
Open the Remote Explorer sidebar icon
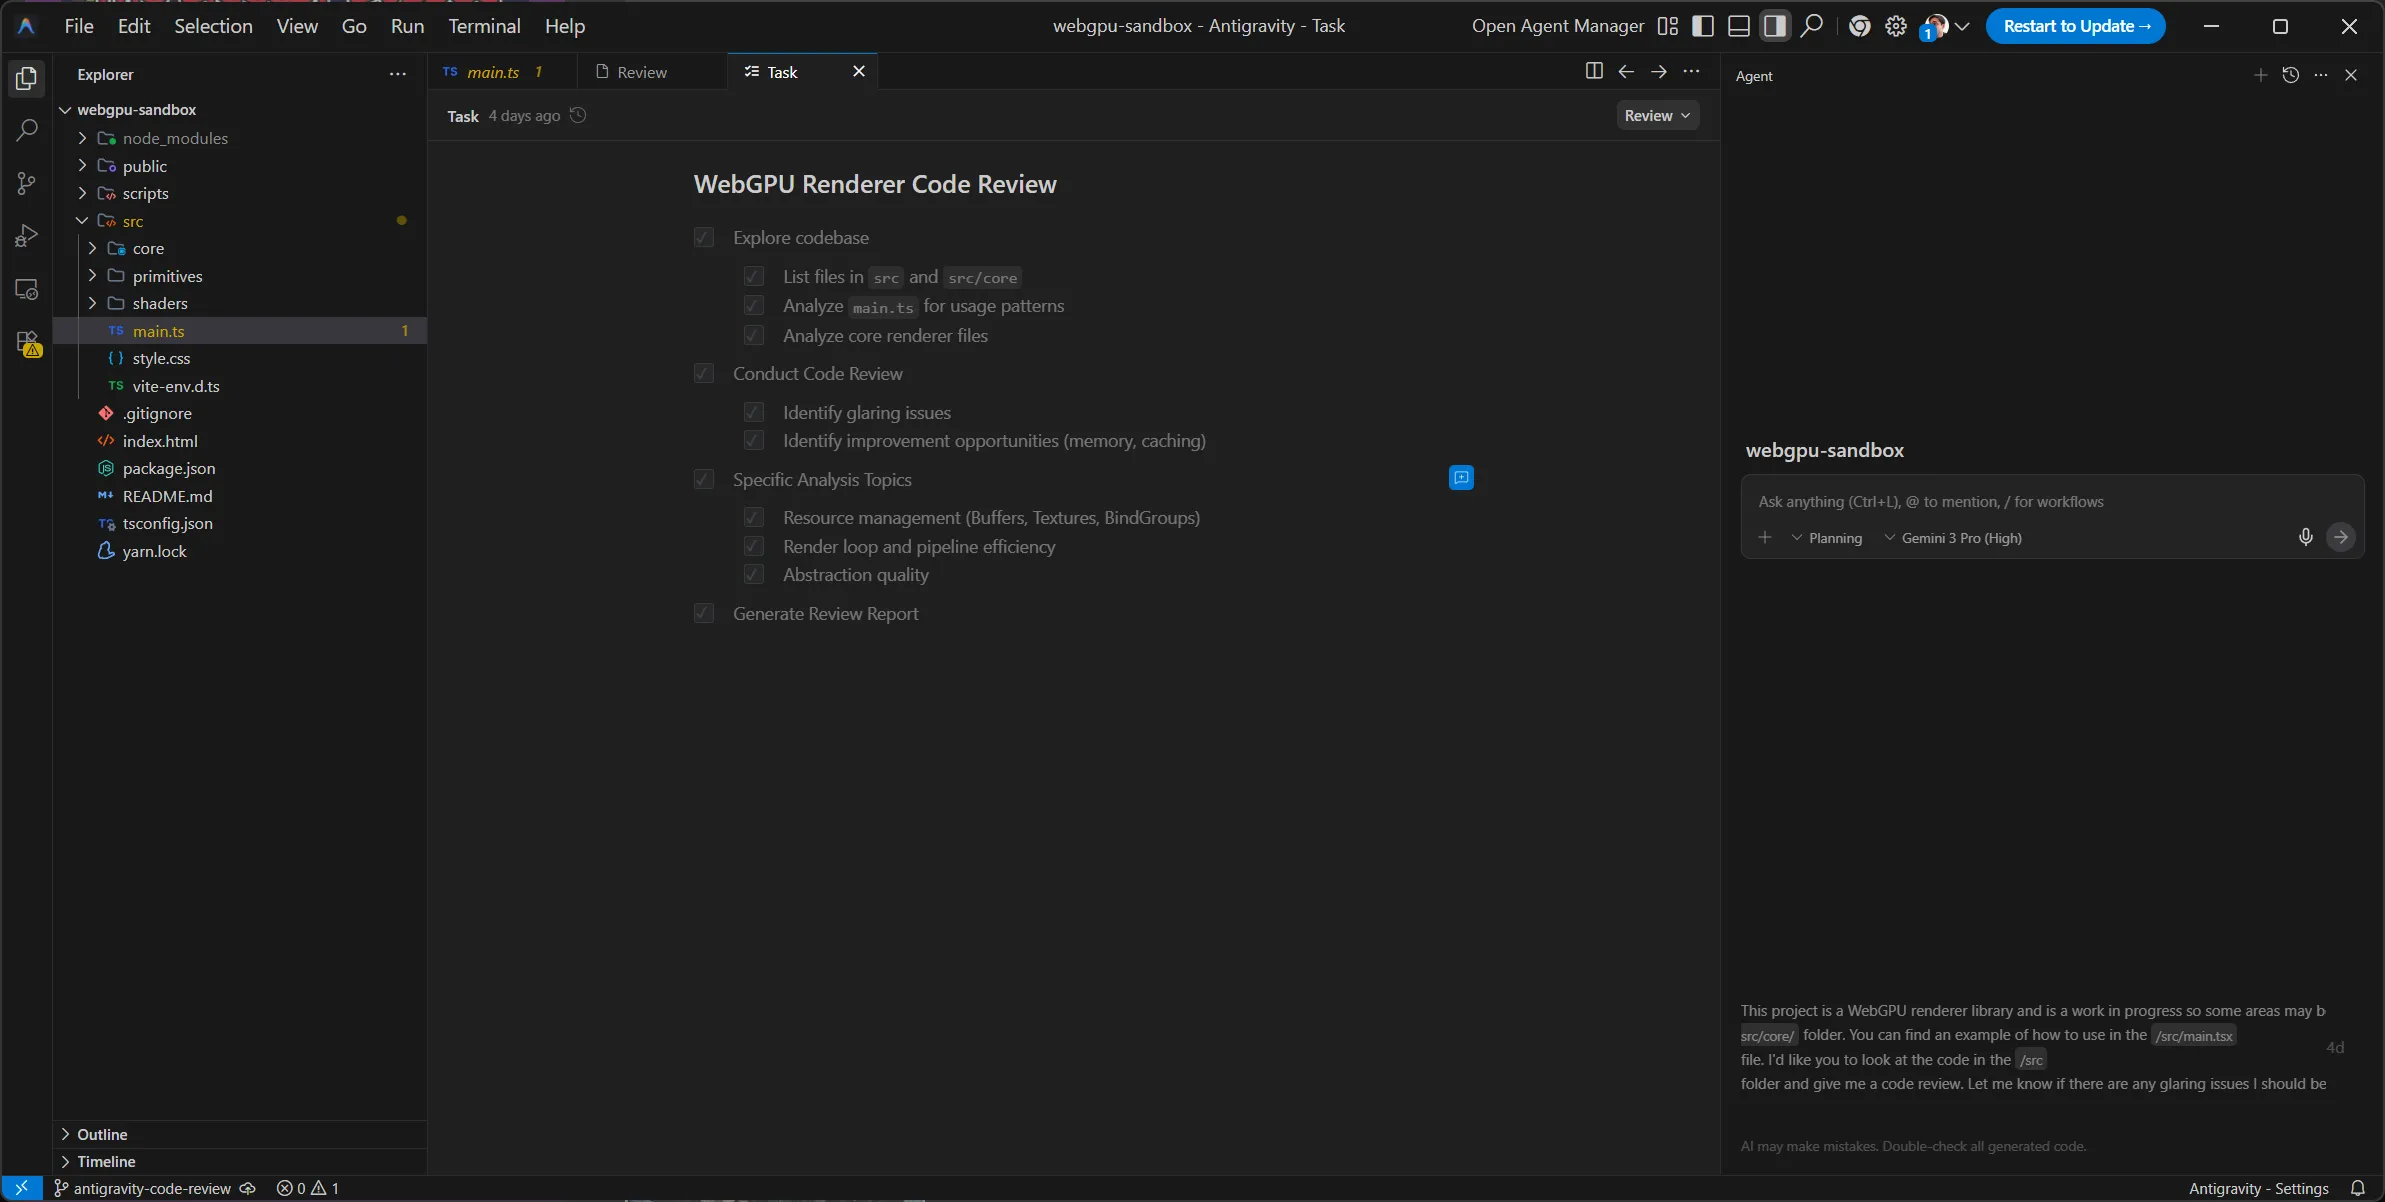25,290
